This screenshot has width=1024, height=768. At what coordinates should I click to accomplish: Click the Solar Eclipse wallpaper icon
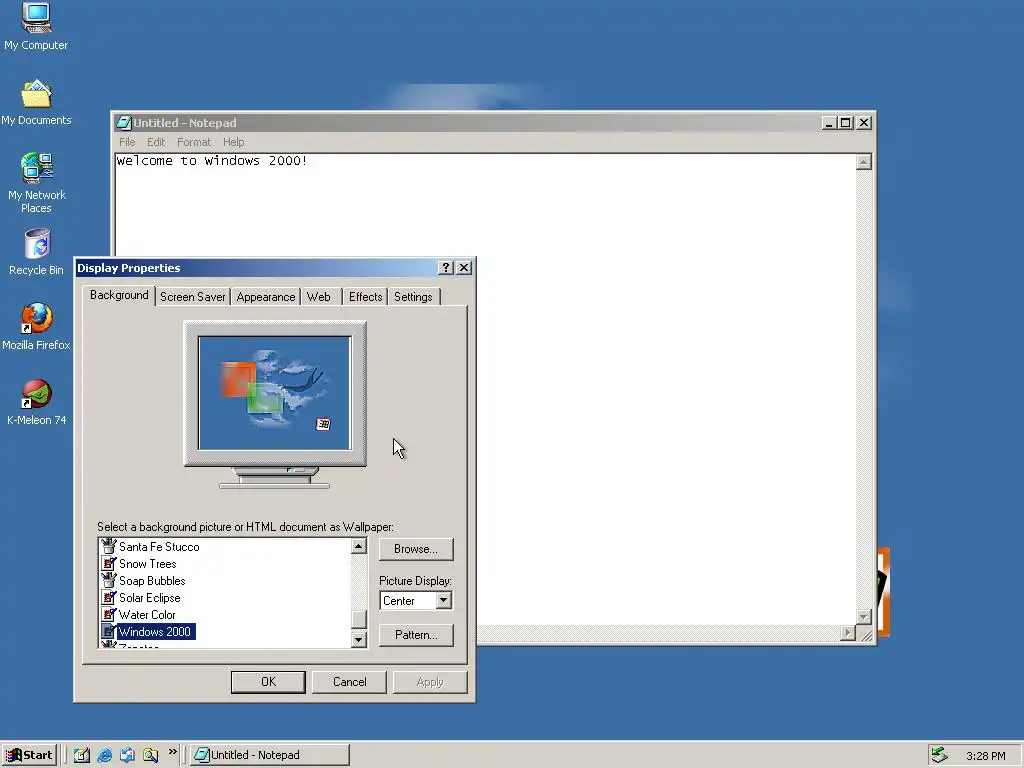point(108,597)
